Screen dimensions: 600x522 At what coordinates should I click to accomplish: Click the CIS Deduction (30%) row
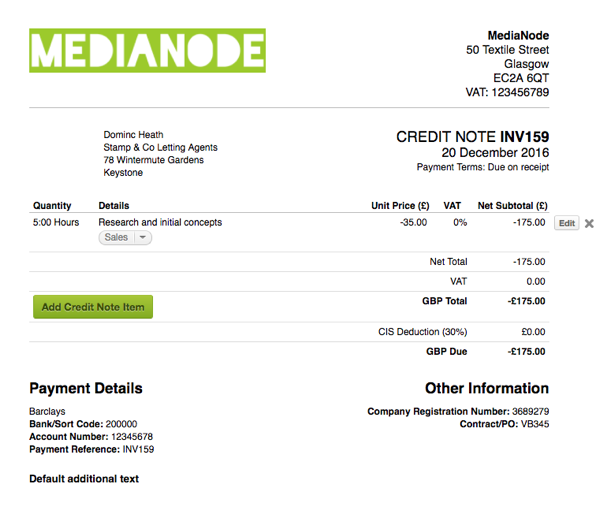point(422,332)
